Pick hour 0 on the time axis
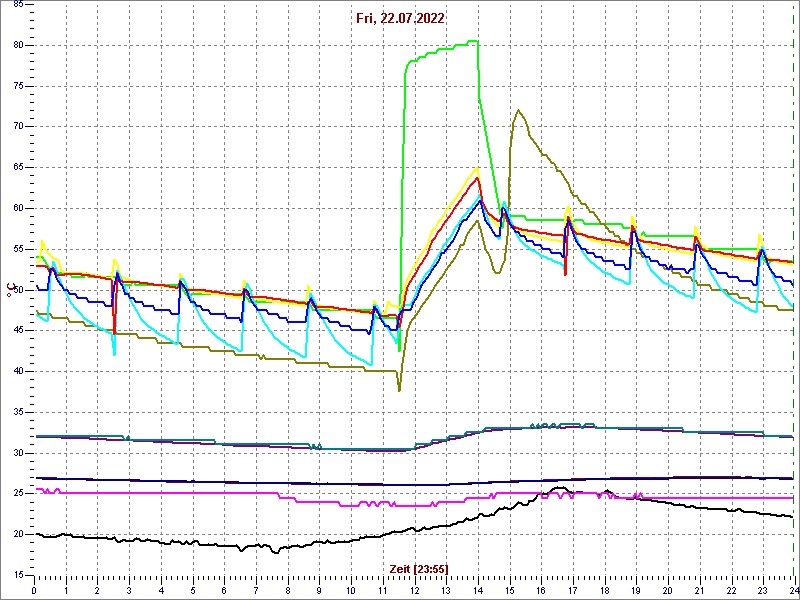This screenshot has width=800, height=600. click(x=34, y=591)
